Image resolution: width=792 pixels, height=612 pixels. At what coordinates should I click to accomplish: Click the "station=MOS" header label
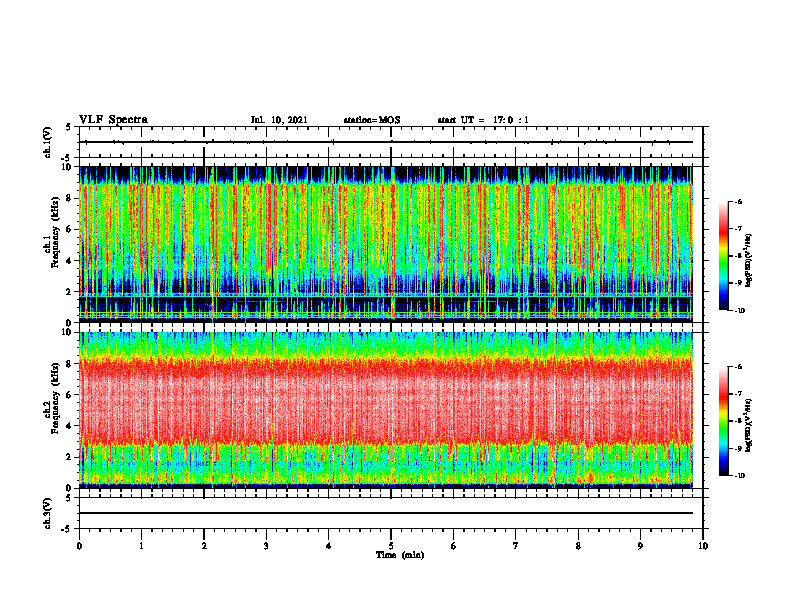[x=372, y=120]
